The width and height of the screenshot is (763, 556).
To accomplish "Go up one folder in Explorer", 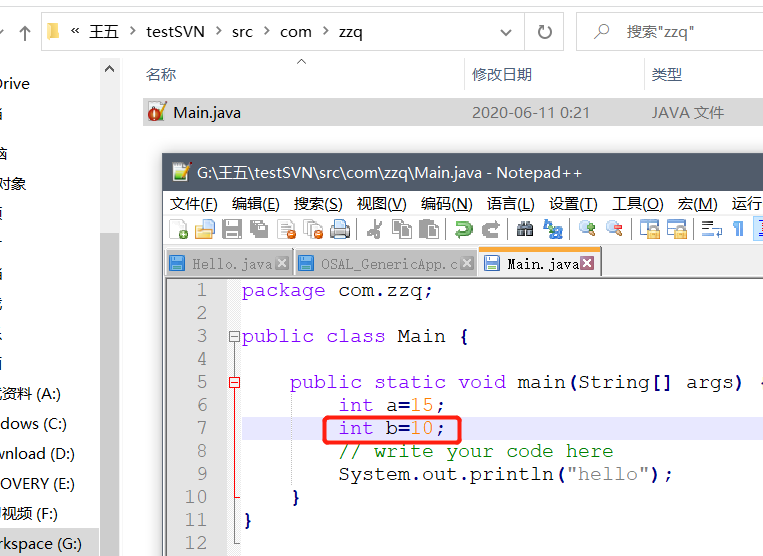I will [x=25, y=33].
